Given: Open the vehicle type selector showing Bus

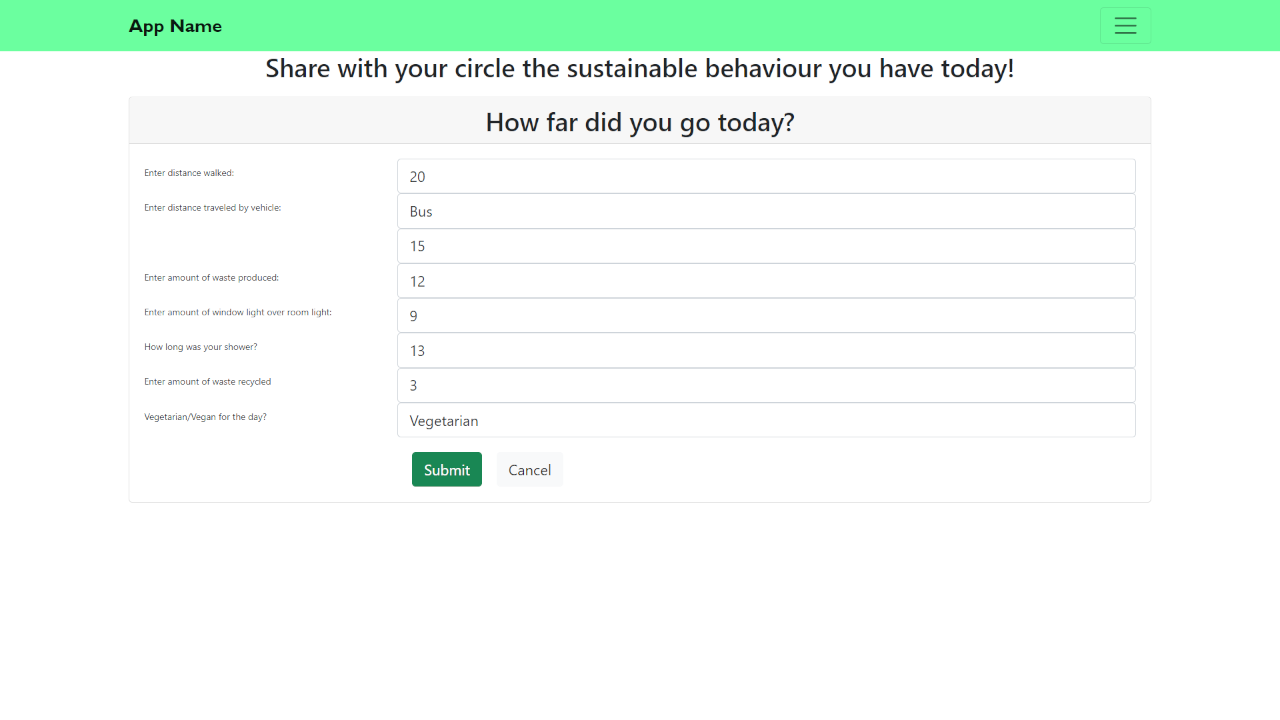Looking at the screenshot, I should pyautogui.click(x=766, y=211).
